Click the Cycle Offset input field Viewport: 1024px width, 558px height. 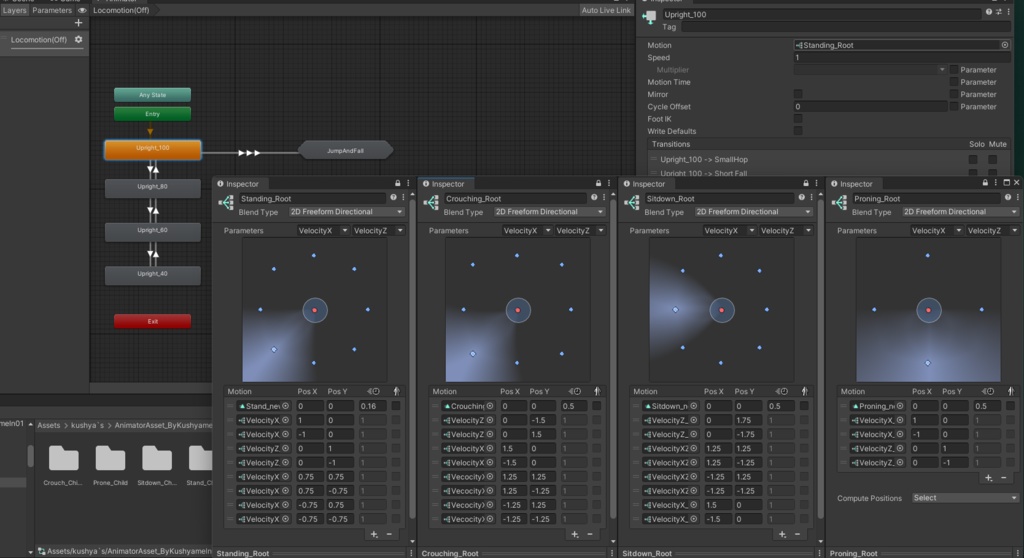click(870, 107)
